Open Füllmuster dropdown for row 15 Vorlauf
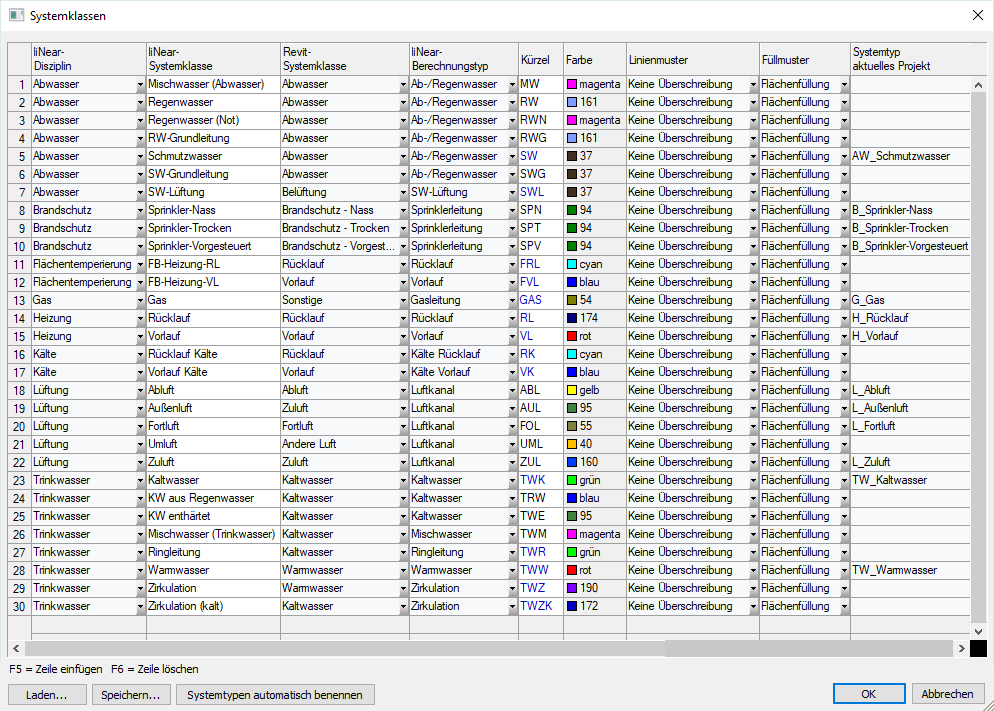 (x=844, y=336)
